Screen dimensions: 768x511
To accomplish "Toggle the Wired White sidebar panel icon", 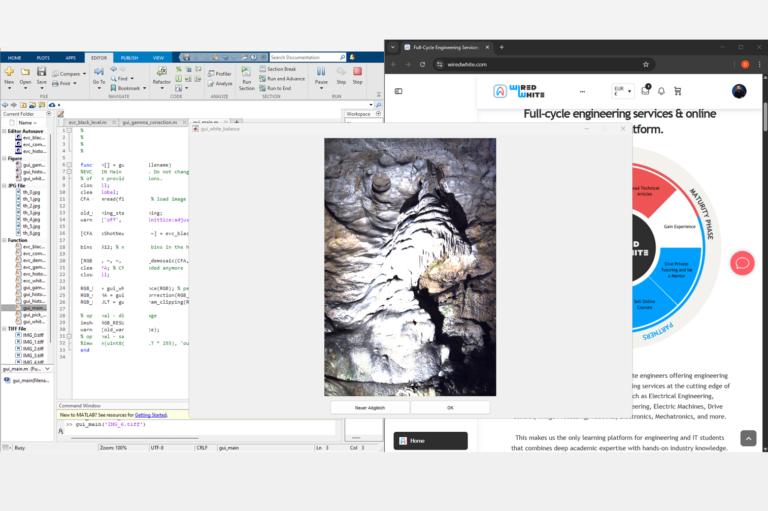I will point(399,91).
